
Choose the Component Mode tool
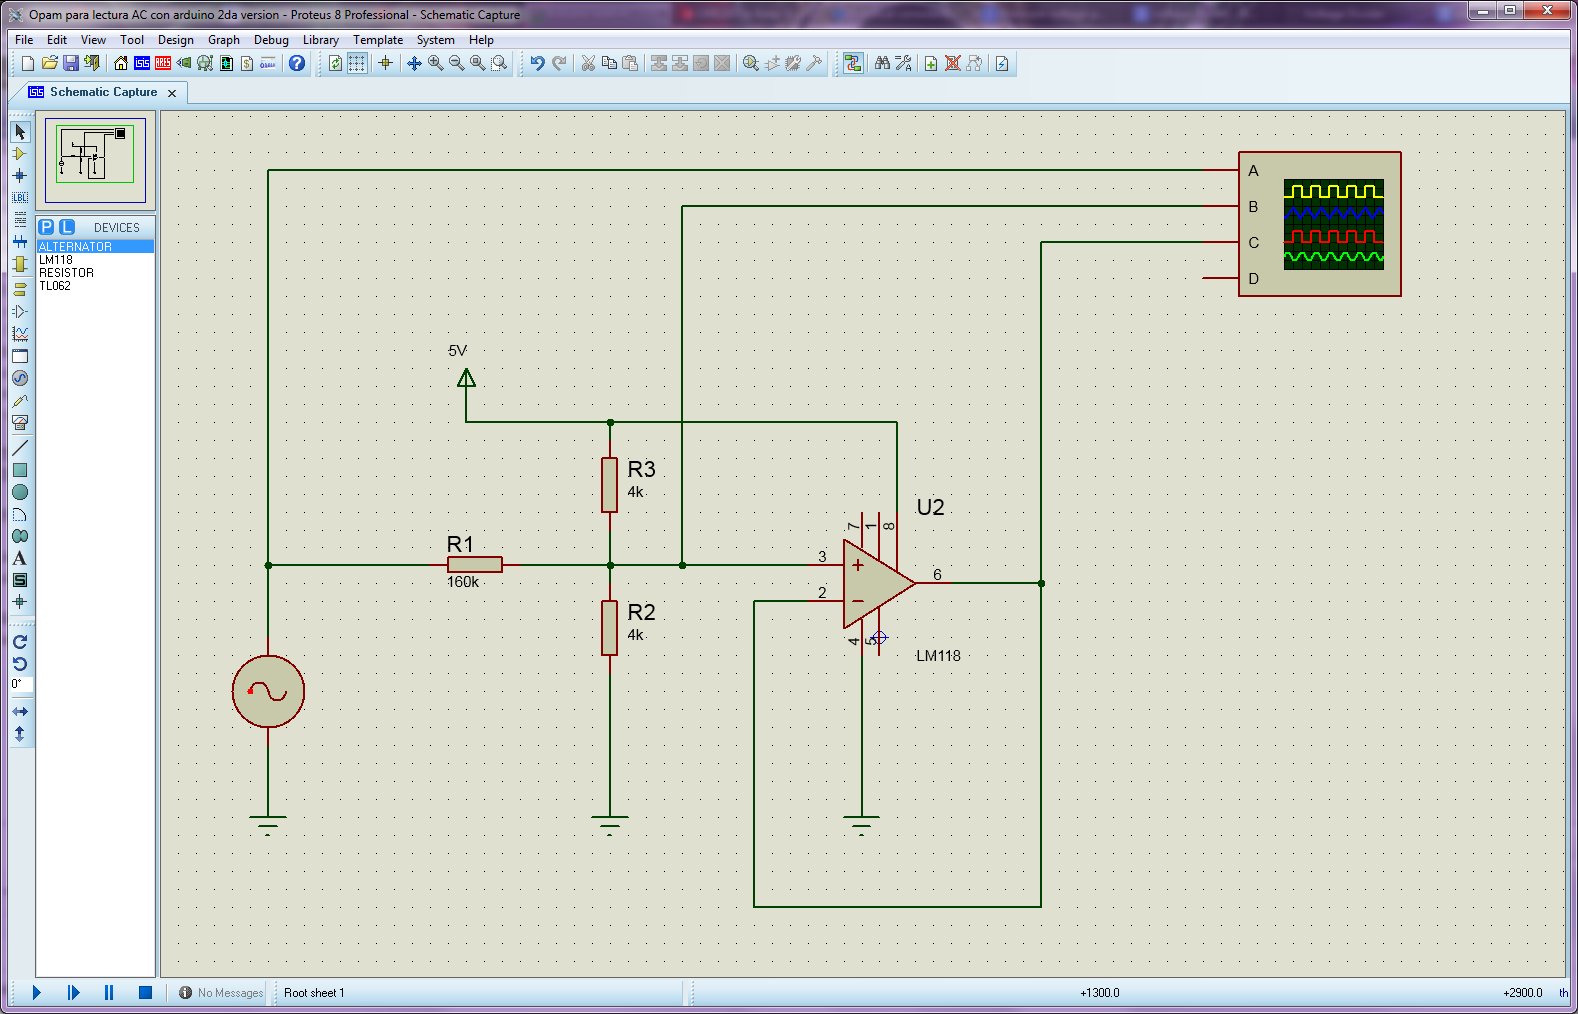click(x=20, y=154)
